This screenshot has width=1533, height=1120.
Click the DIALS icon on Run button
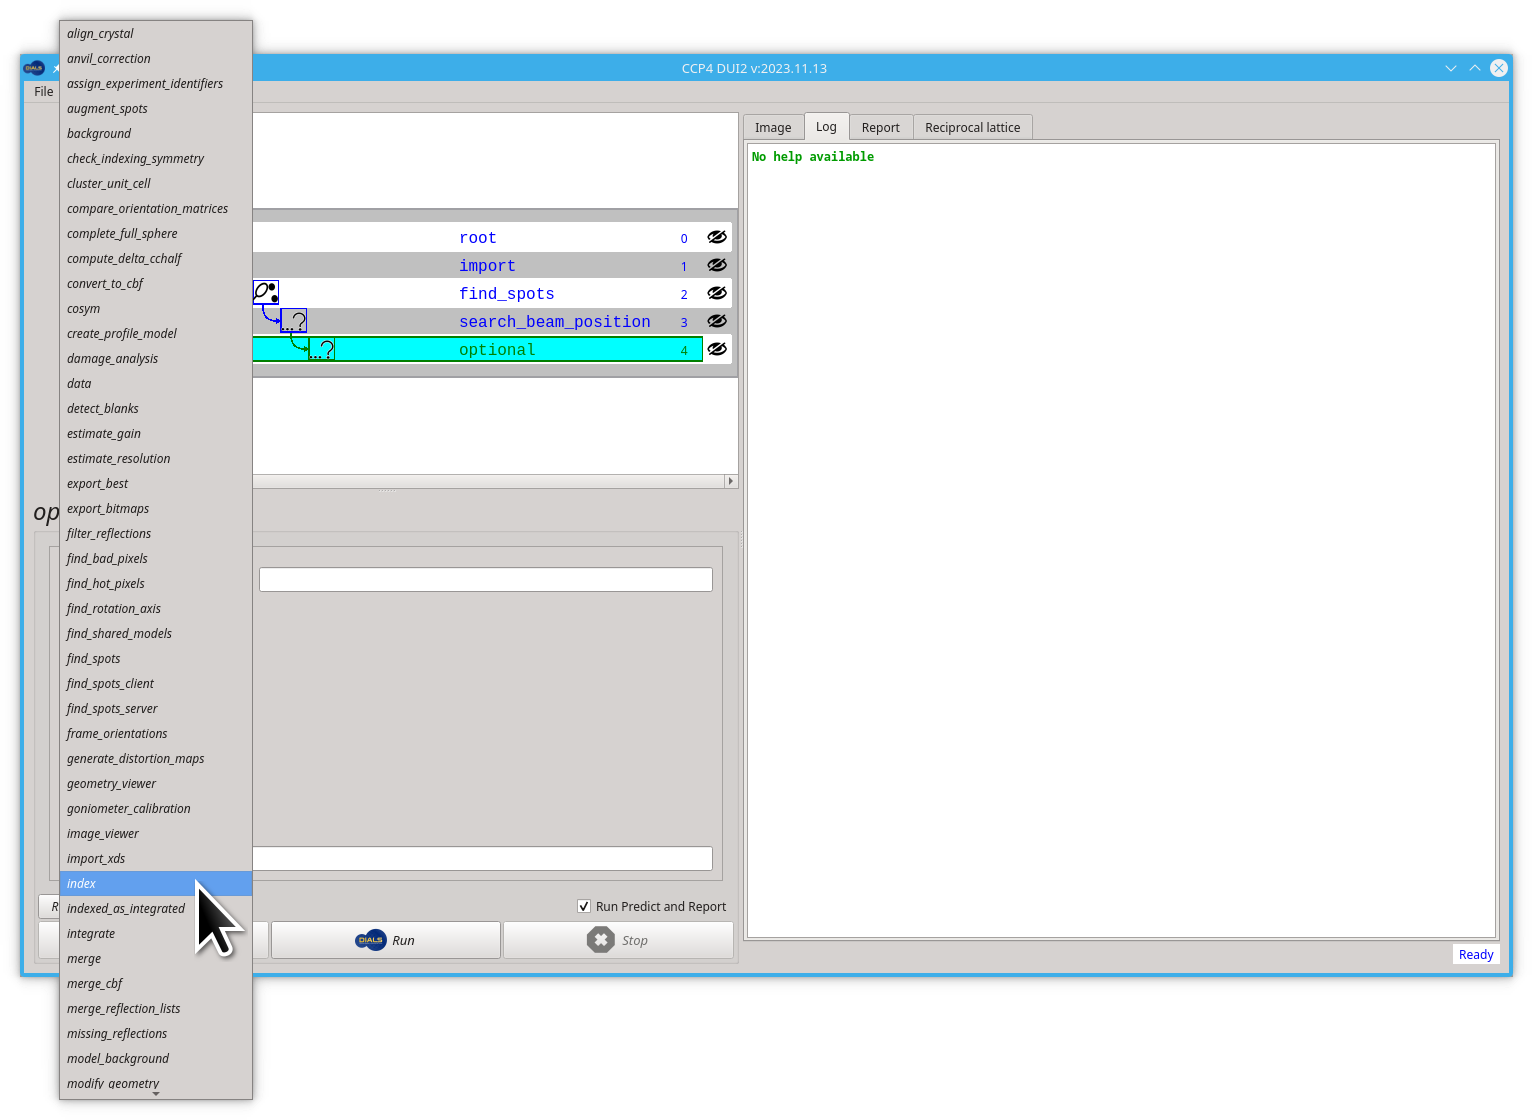point(371,940)
